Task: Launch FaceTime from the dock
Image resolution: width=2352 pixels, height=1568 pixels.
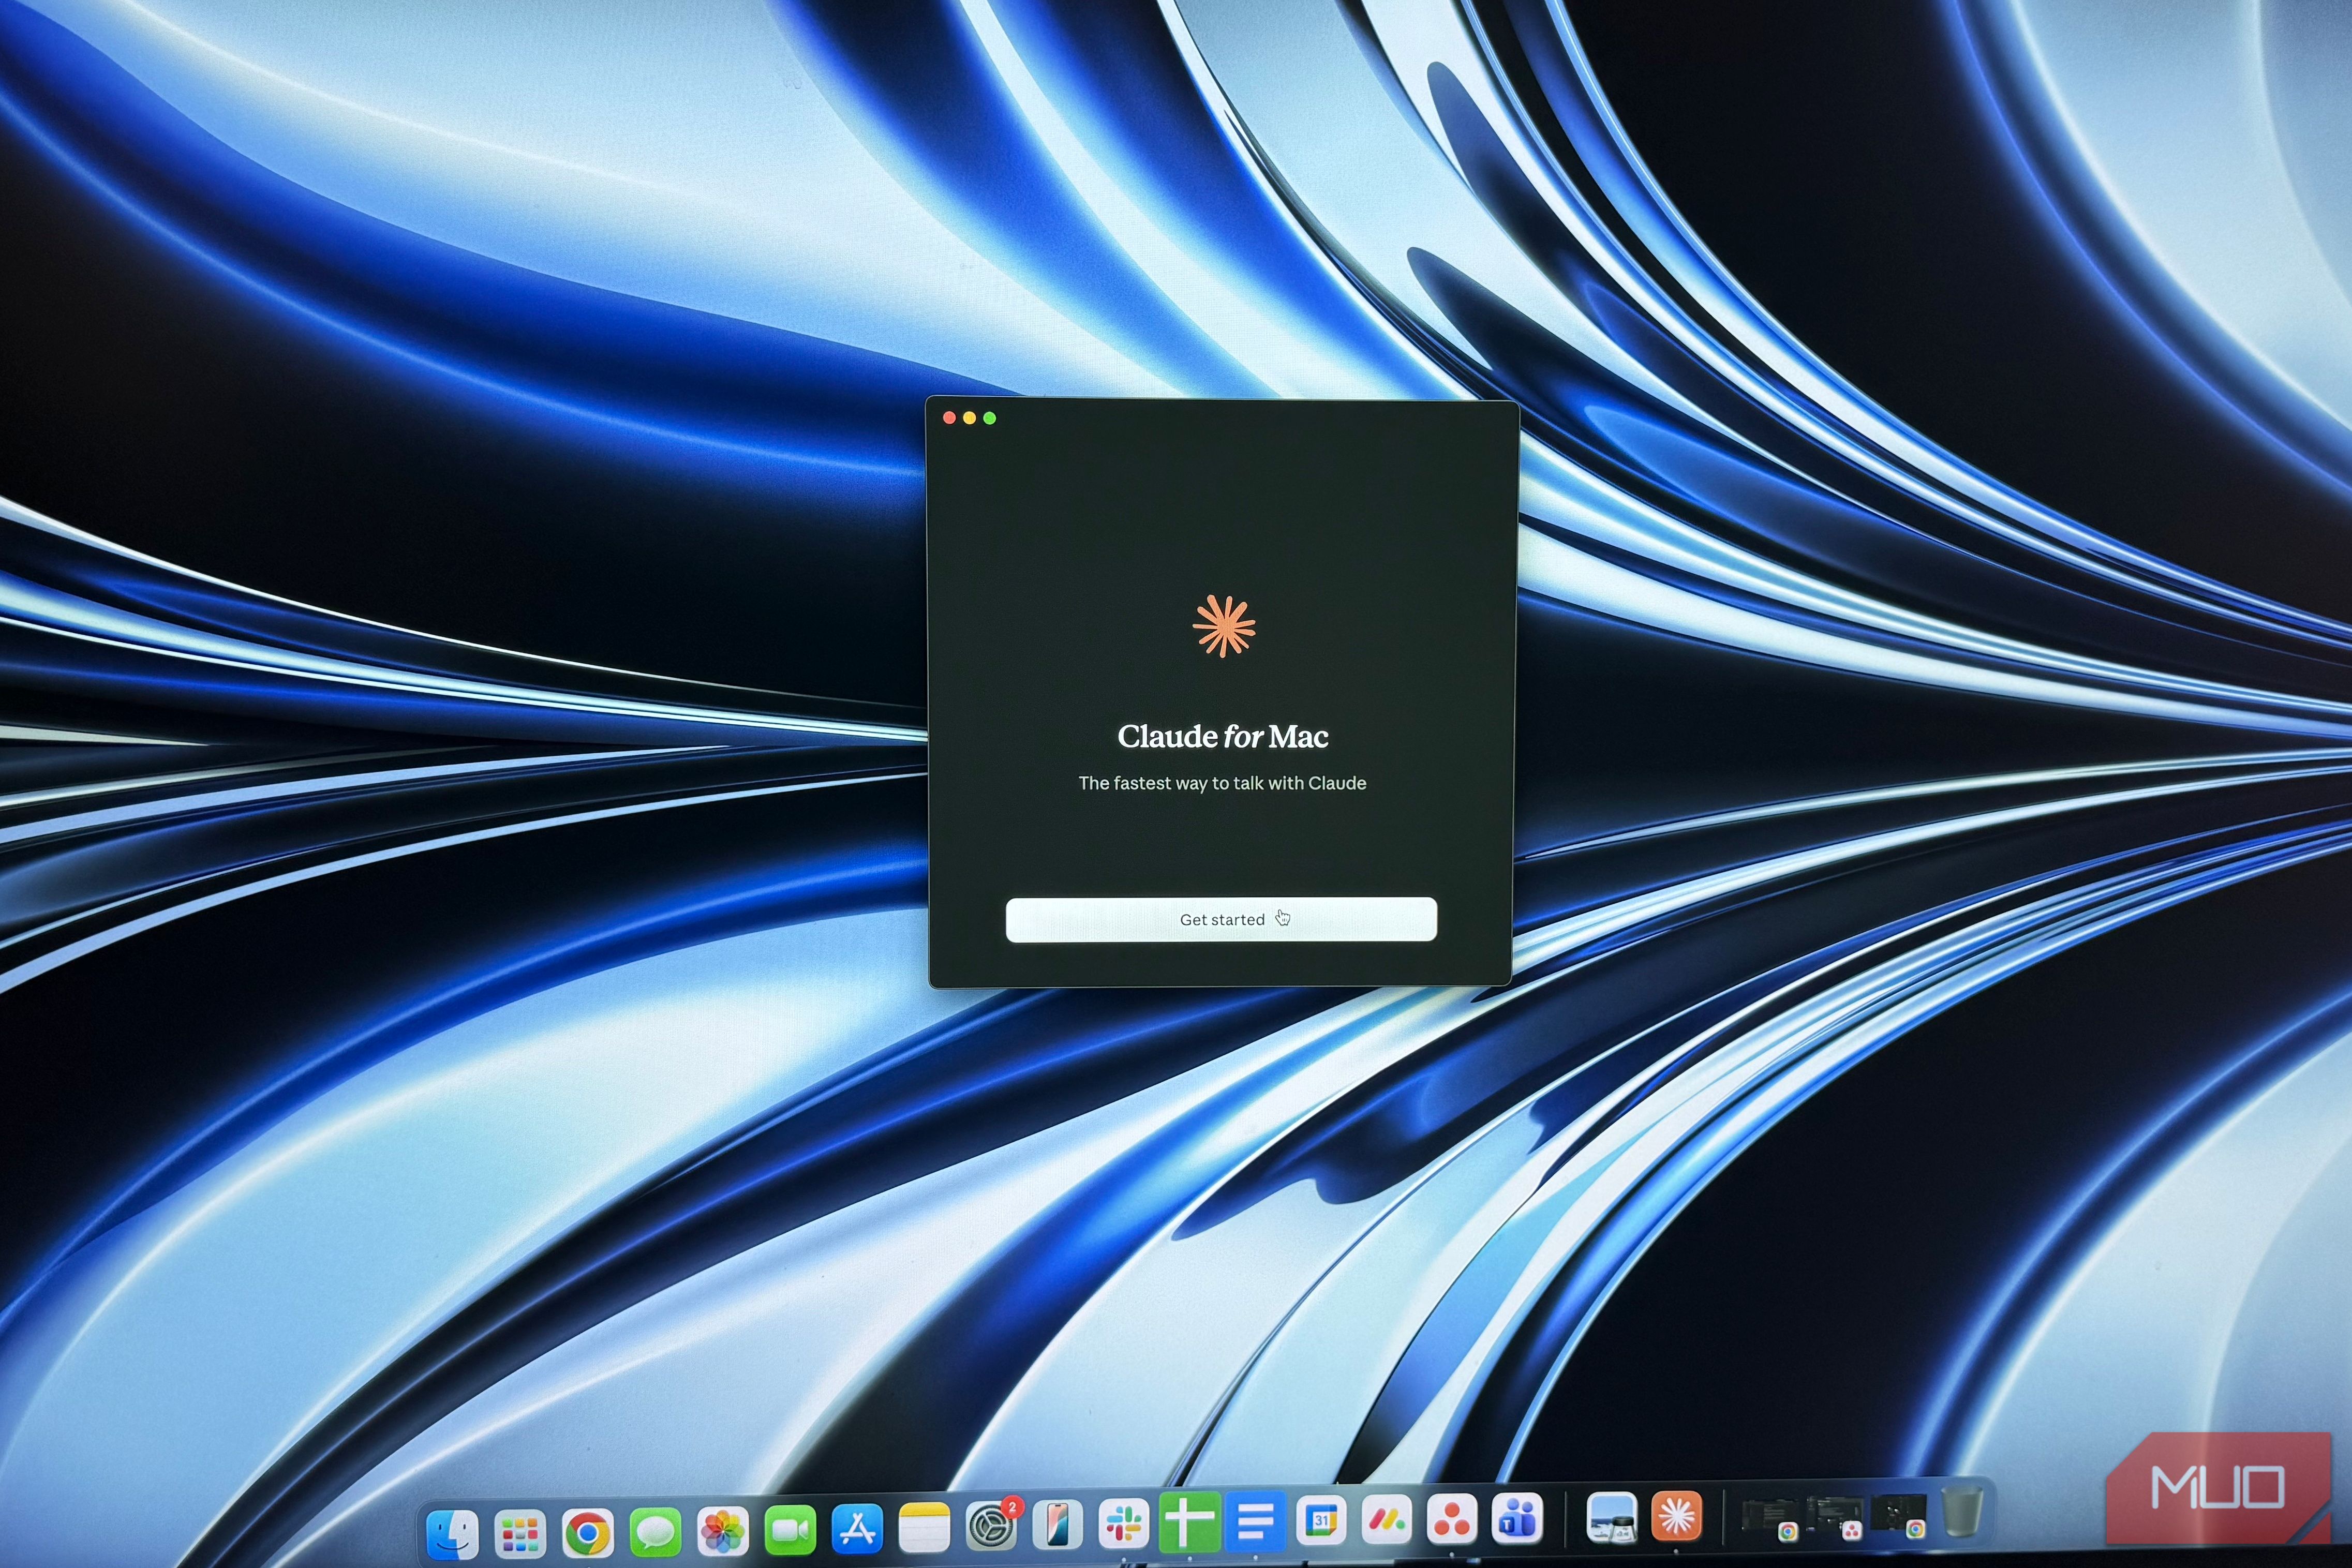Action: click(790, 1530)
